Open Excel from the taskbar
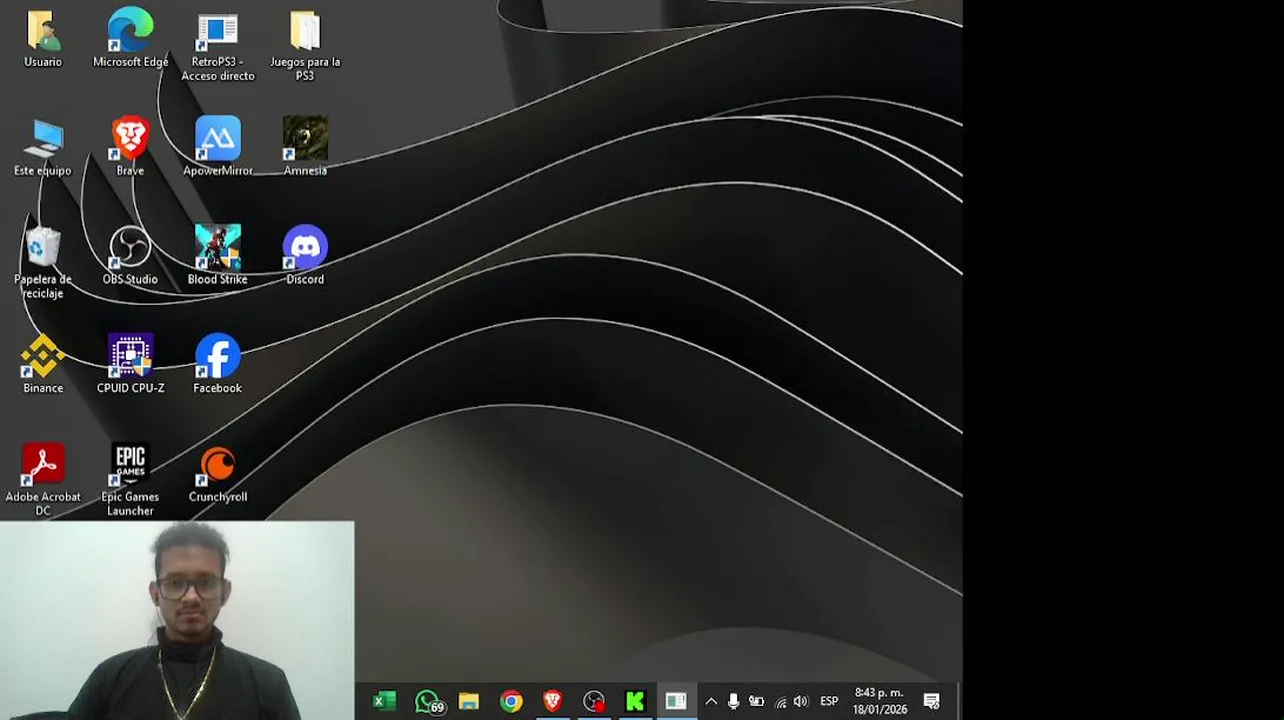 (384, 702)
